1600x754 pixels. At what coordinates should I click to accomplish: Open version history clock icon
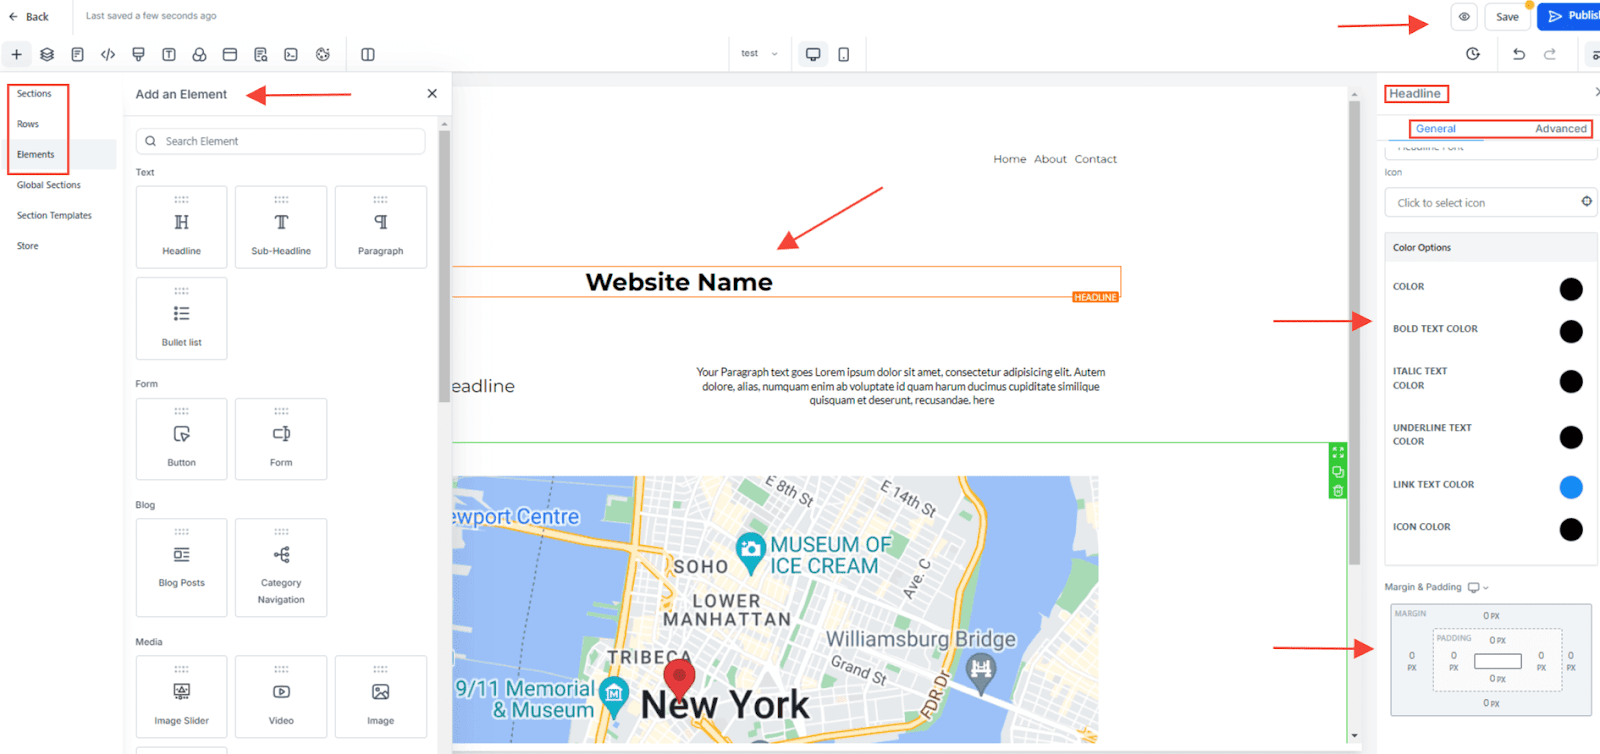pos(1473,54)
